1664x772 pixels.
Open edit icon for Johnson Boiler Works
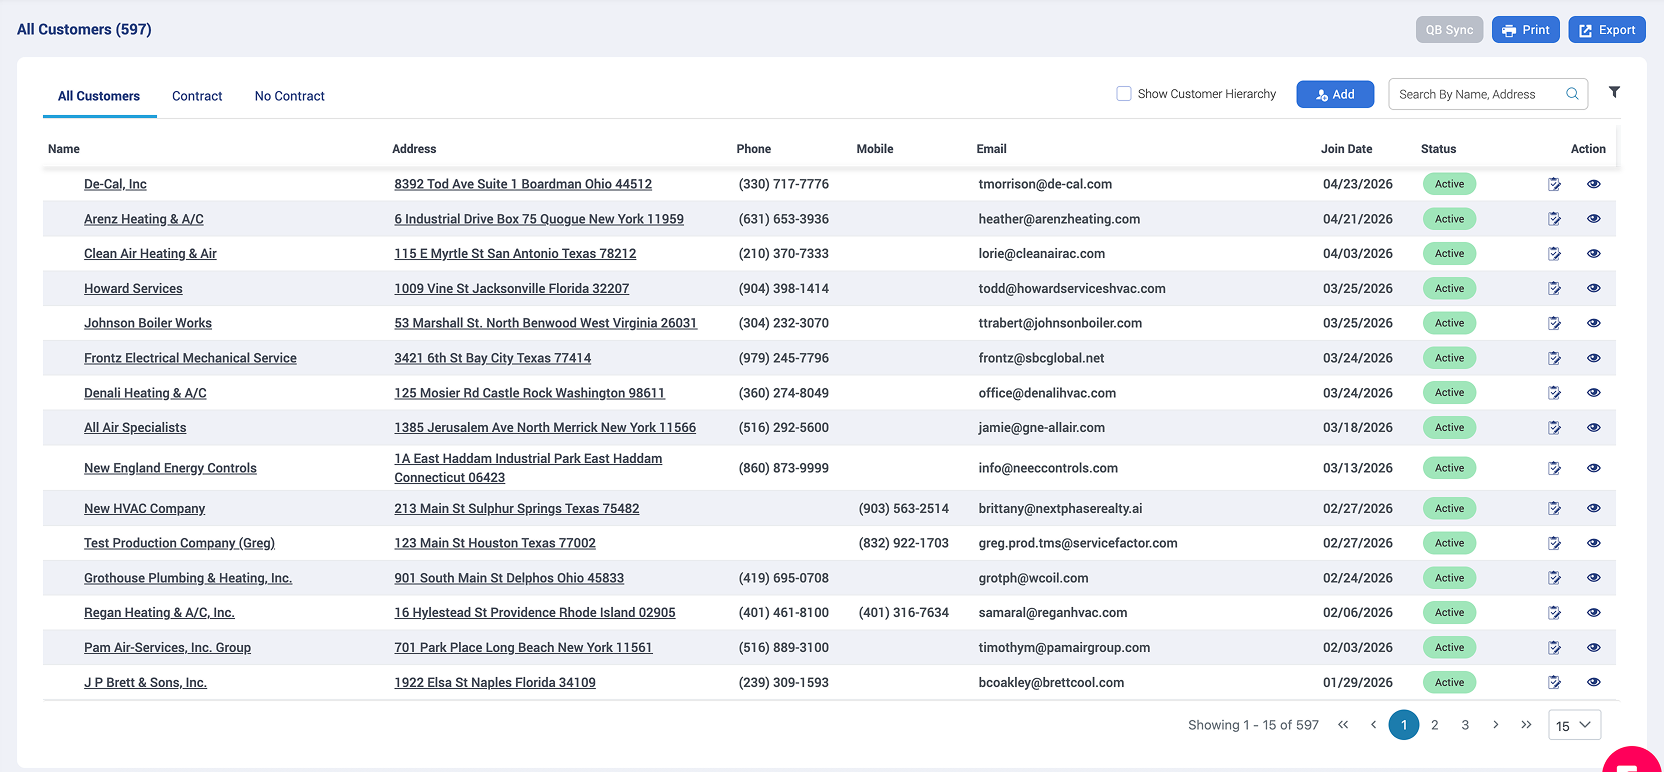click(x=1554, y=323)
